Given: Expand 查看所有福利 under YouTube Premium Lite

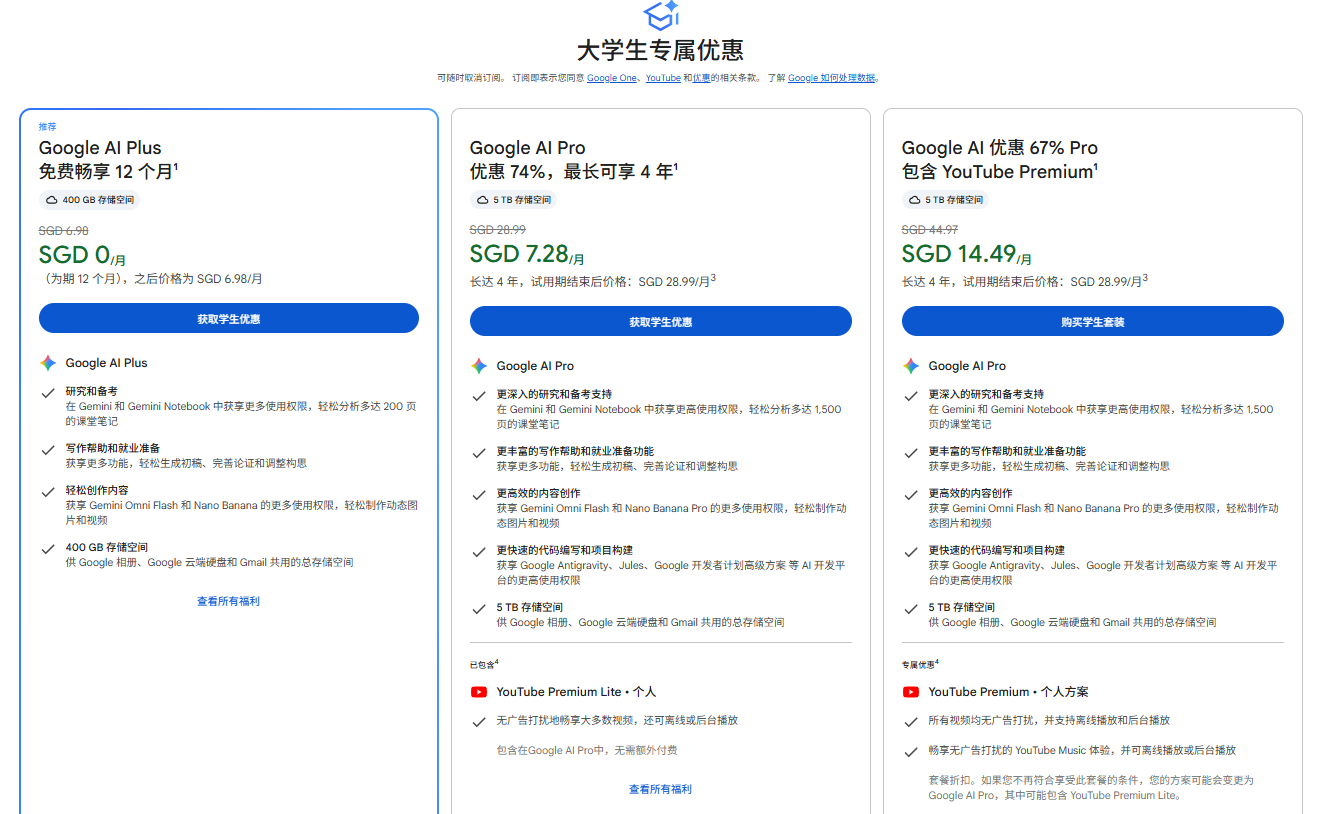Looking at the screenshot, I should pyautogui.click(x=660, y=789).
